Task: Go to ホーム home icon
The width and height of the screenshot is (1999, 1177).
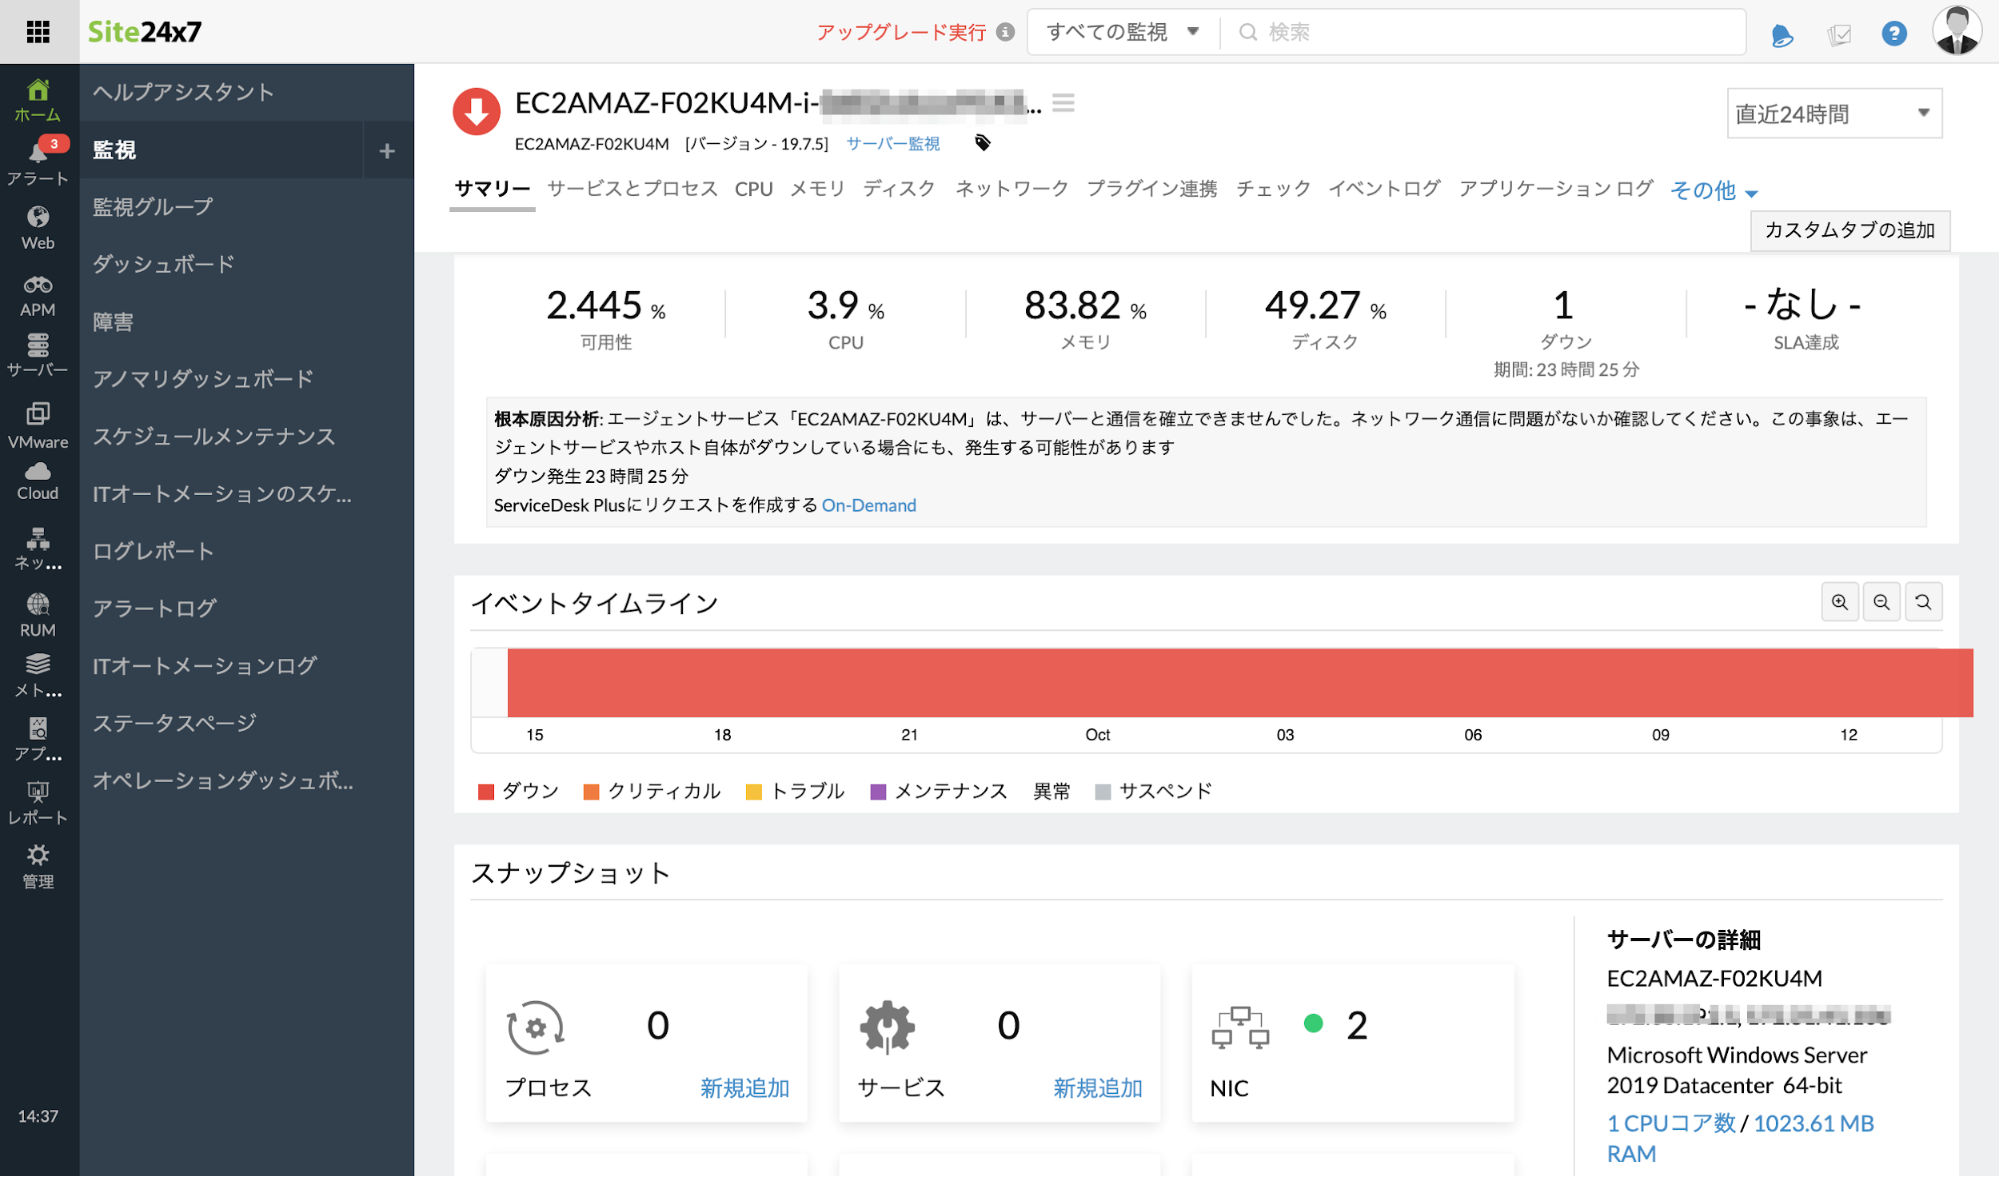Action: pos(38,90)
